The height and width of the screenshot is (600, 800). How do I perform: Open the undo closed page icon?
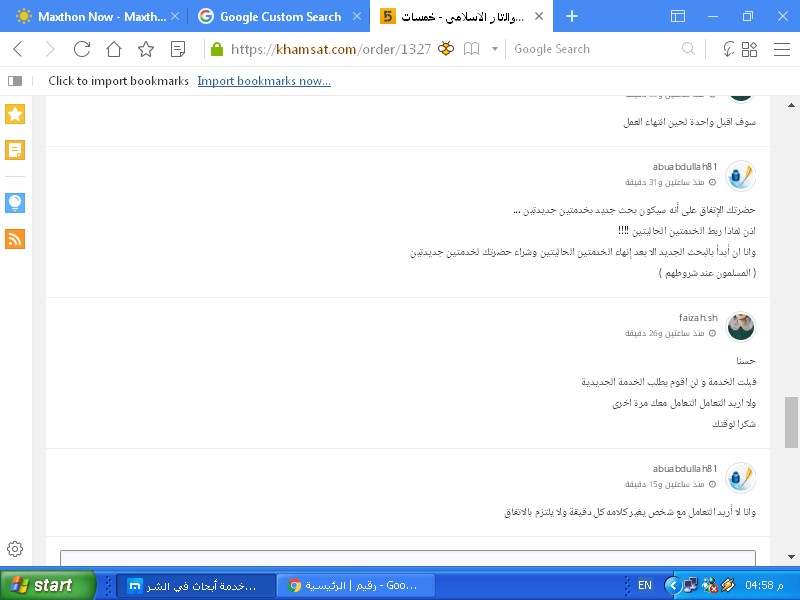click(x=728, y=49)
